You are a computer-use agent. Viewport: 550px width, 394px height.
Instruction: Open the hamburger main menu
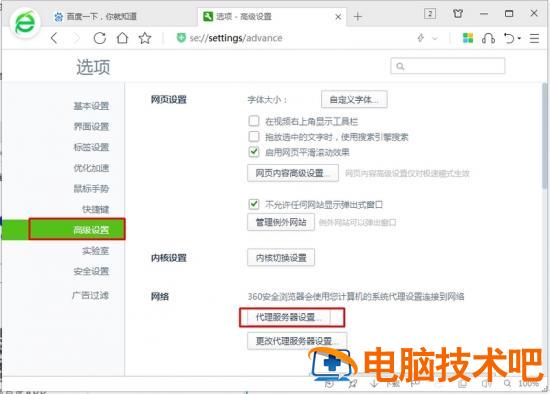tap(534, 38)
